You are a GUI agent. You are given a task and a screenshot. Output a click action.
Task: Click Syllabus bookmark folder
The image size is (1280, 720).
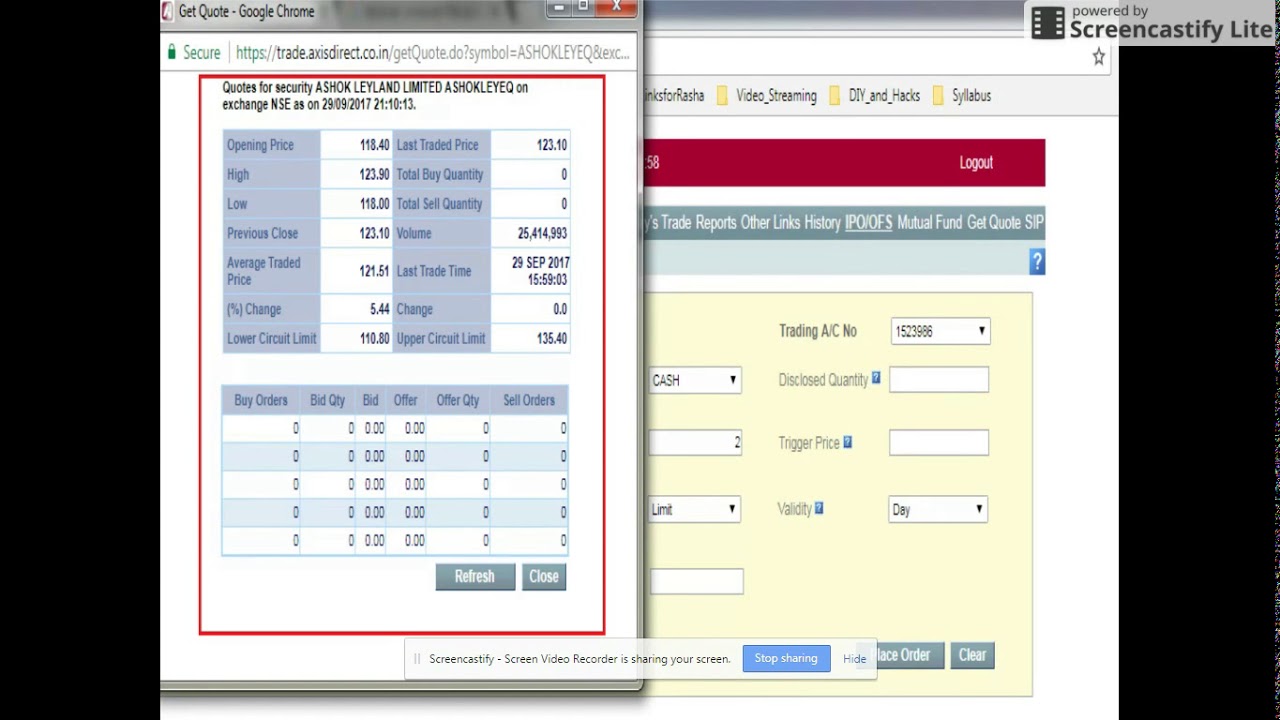(x=961, y=96)
